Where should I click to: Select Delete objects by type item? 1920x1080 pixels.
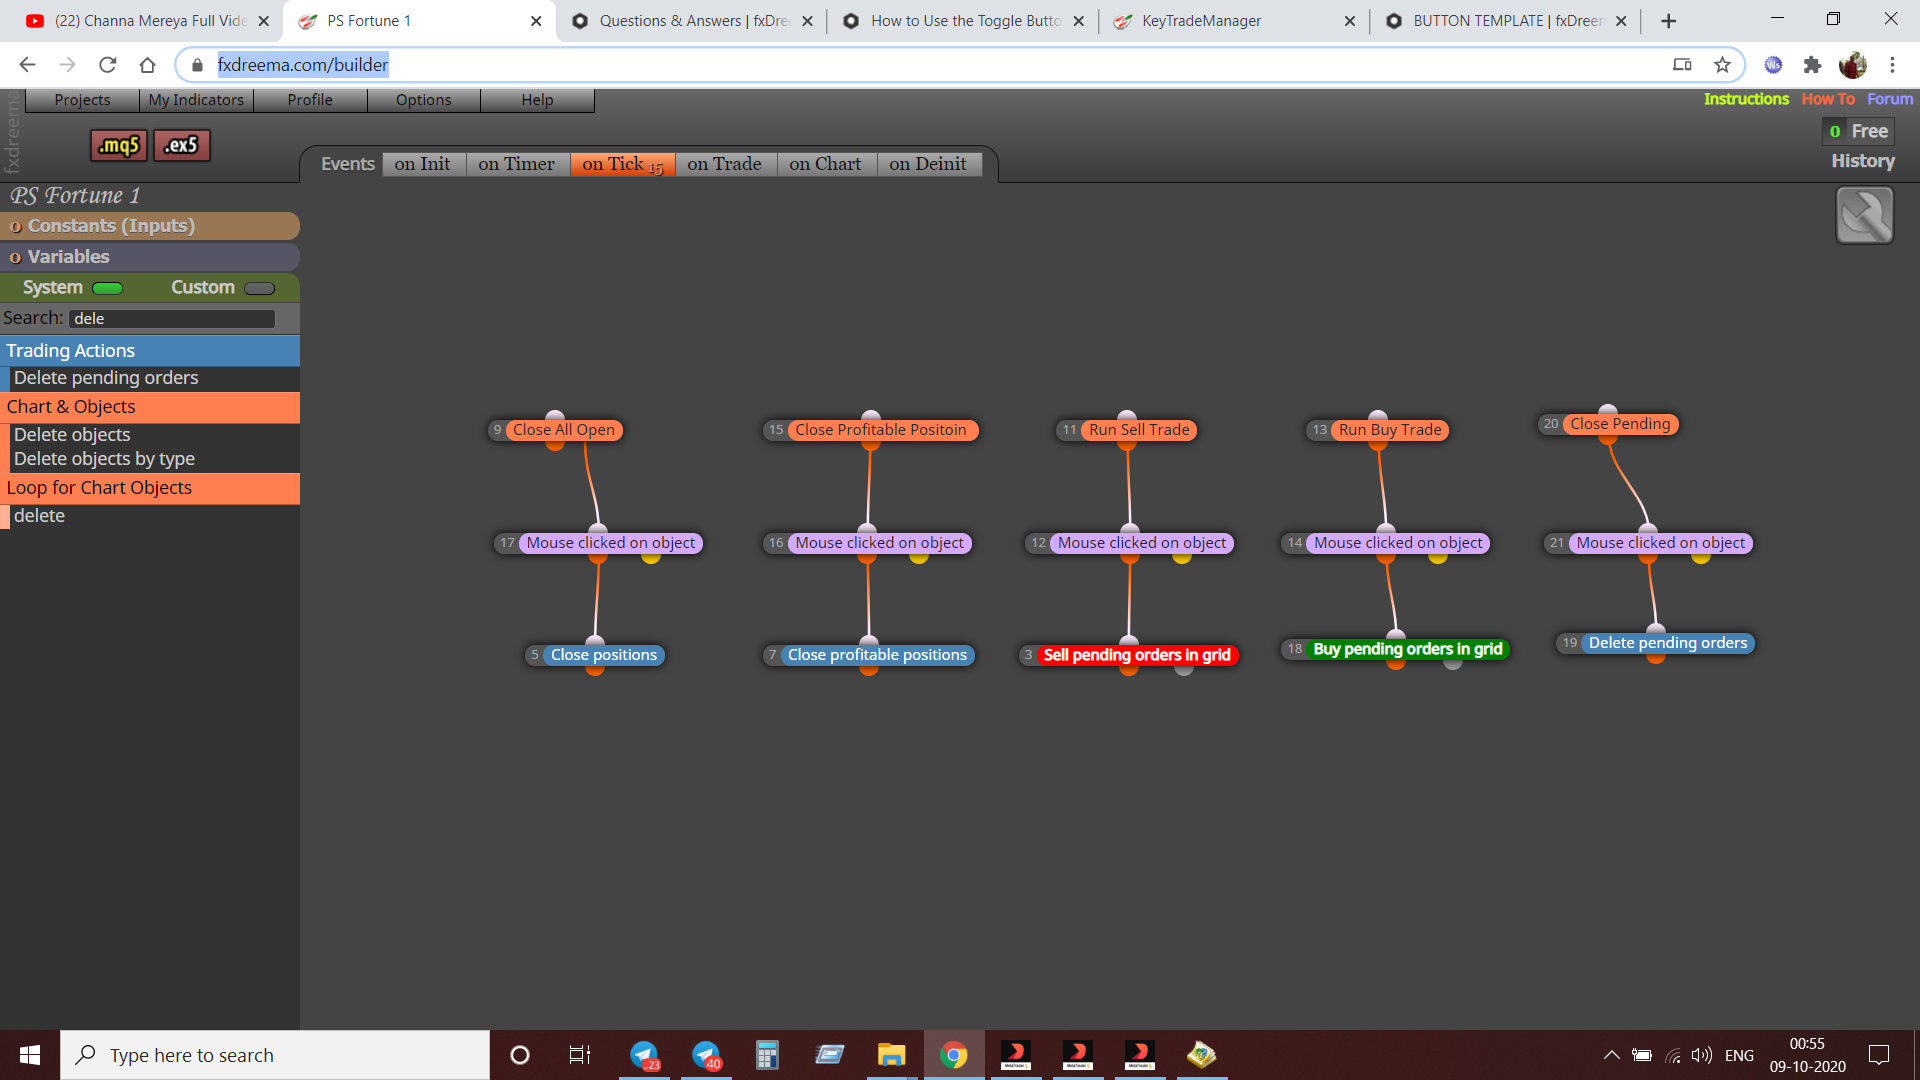click(x=104, y=459)
